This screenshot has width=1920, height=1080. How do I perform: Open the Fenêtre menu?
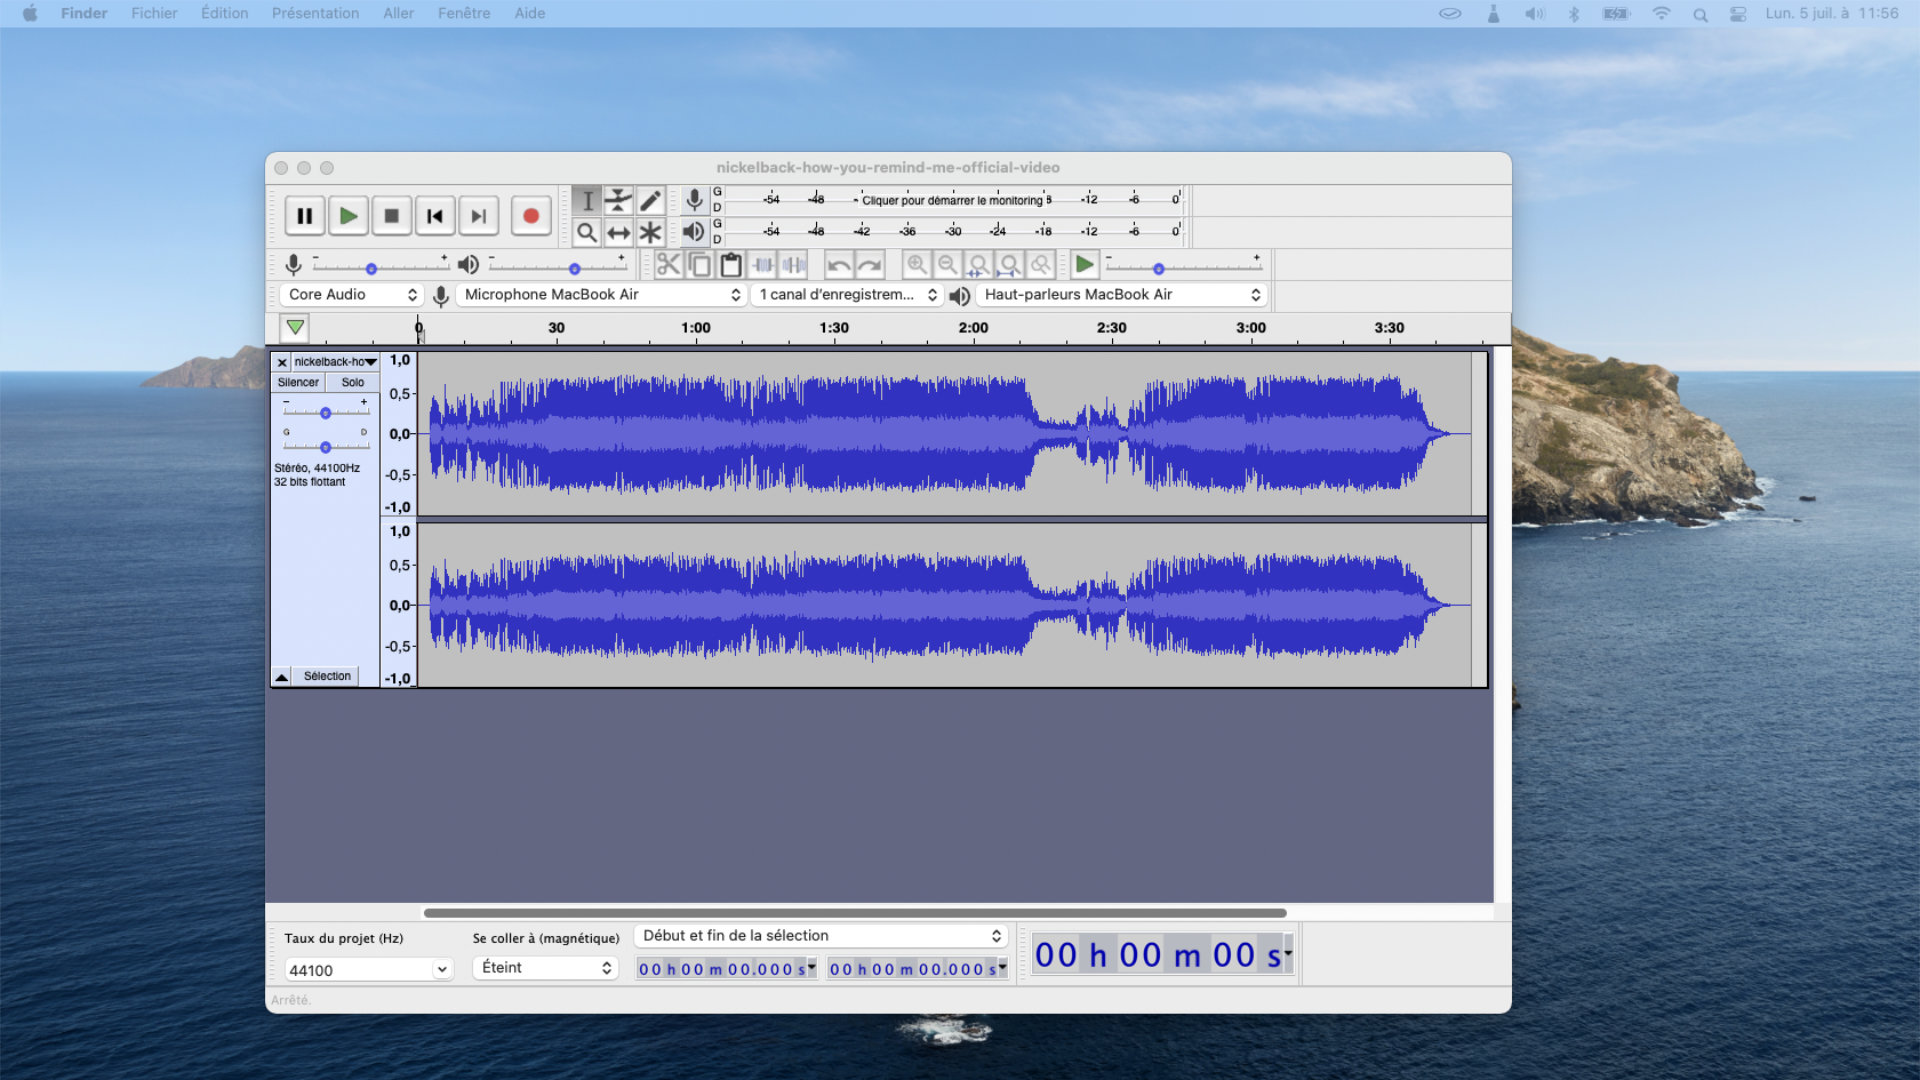(464, 13)
